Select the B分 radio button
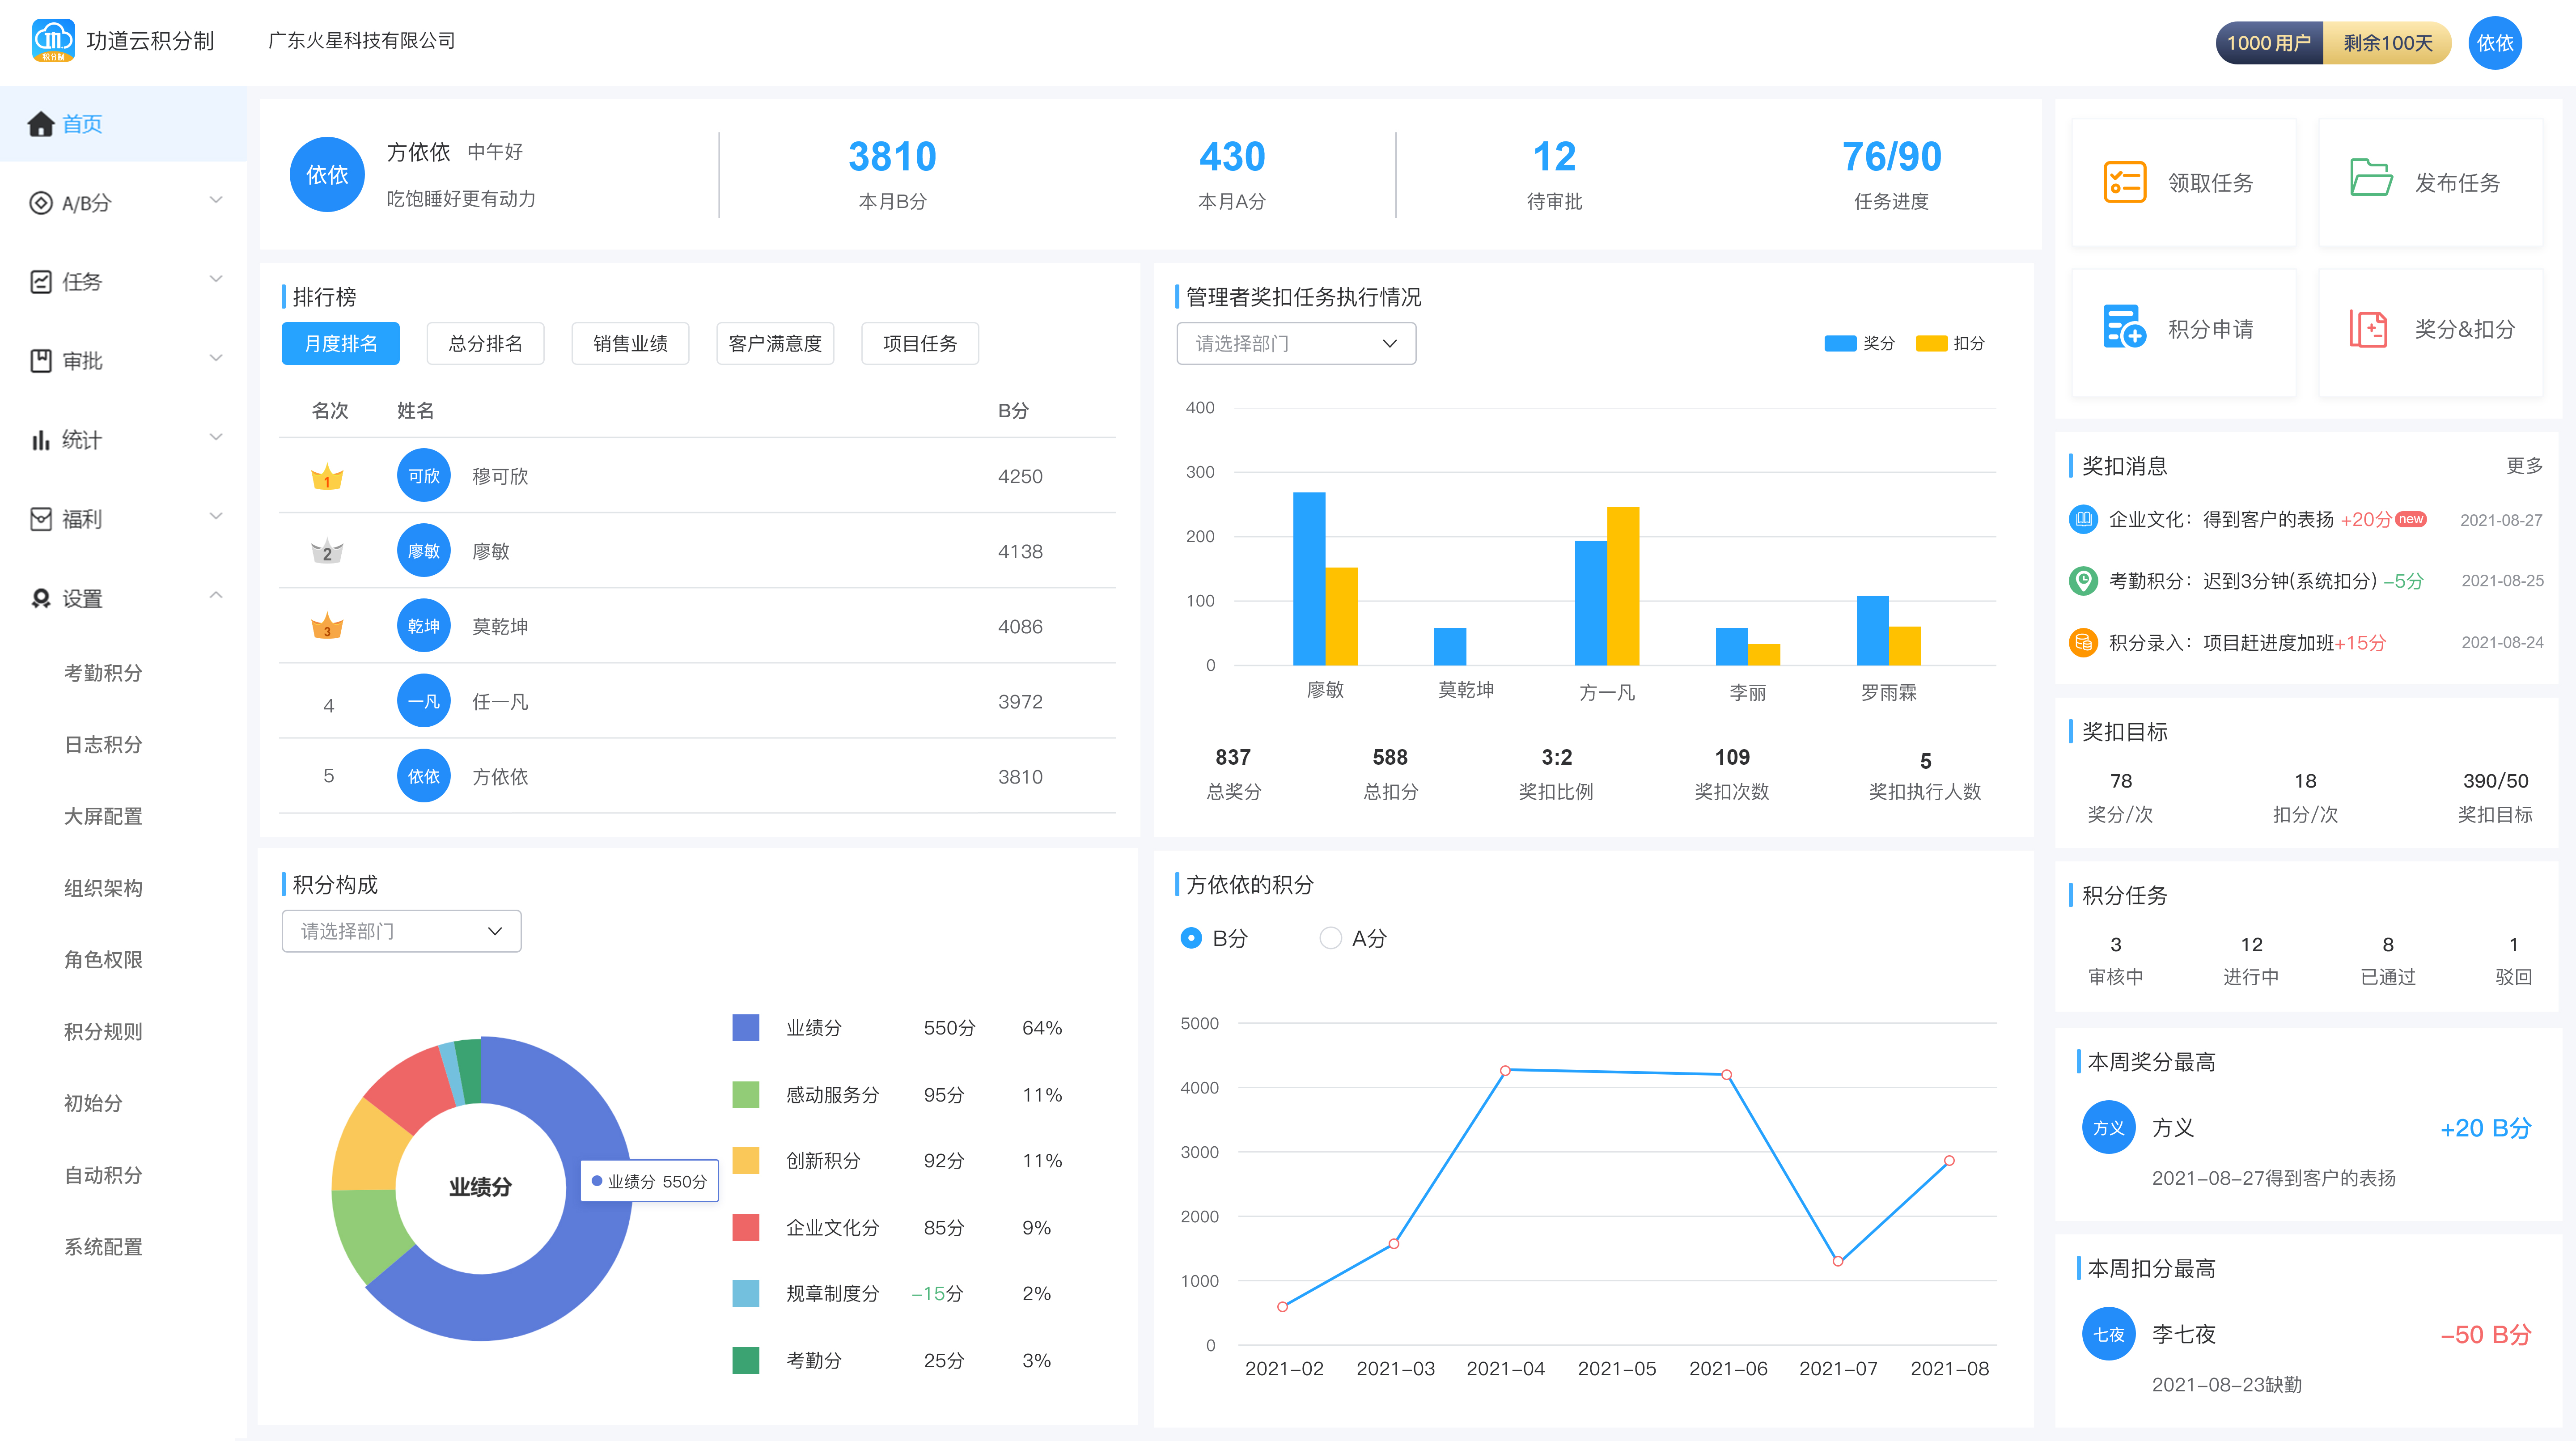Screen dimensions: 2576x1441 tap(1190, 938)
